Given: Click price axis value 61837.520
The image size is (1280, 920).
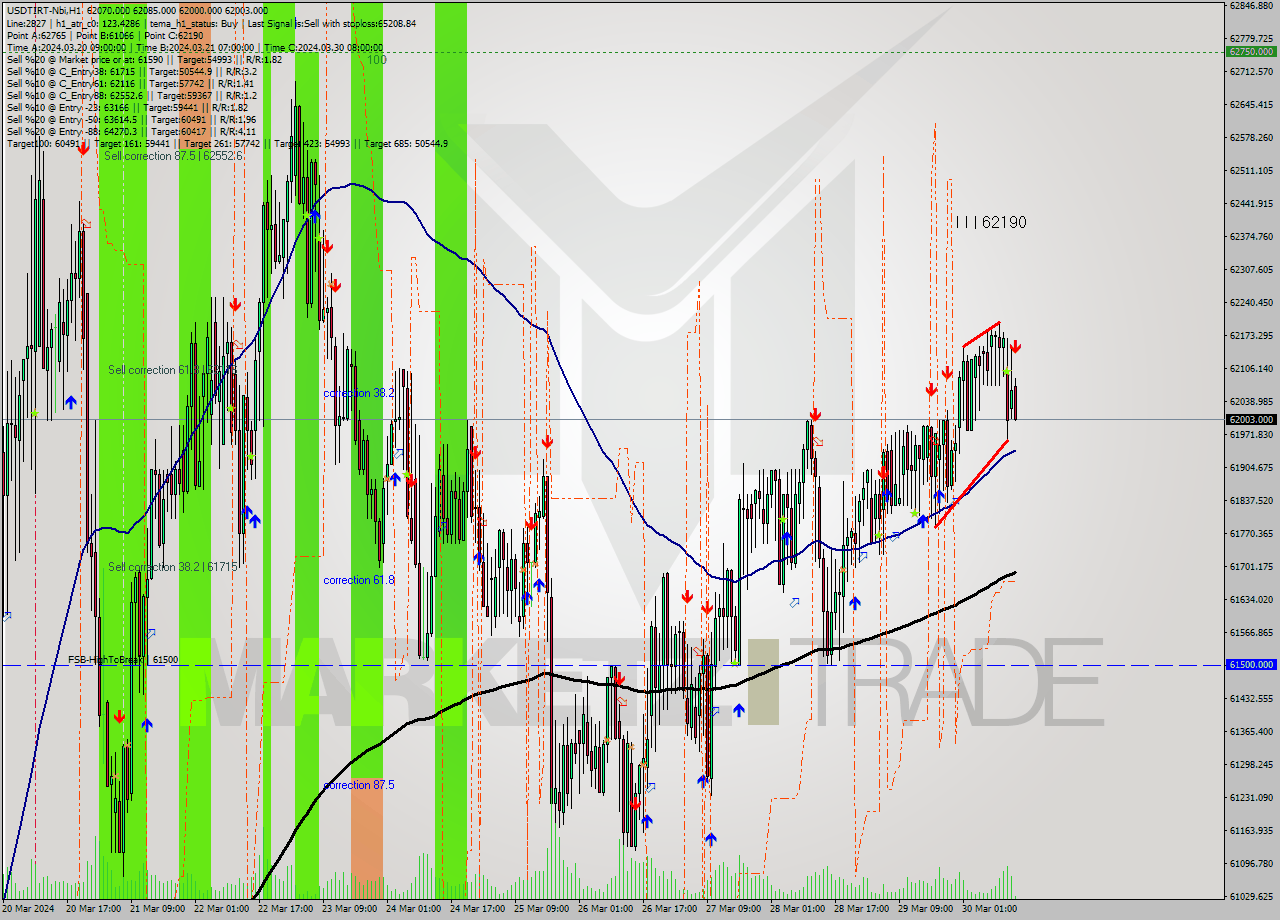Looking at the screenshot, I should pyautogui.click(x=1251, y=500).
